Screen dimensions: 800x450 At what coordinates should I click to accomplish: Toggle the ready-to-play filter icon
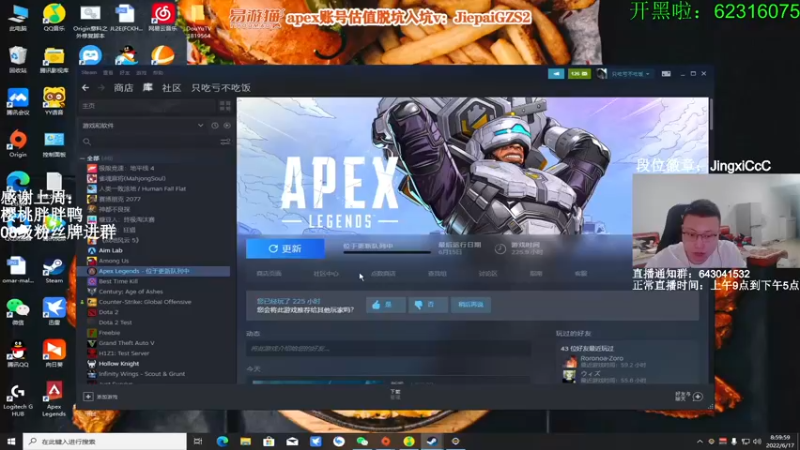click(x=227, y=126)
